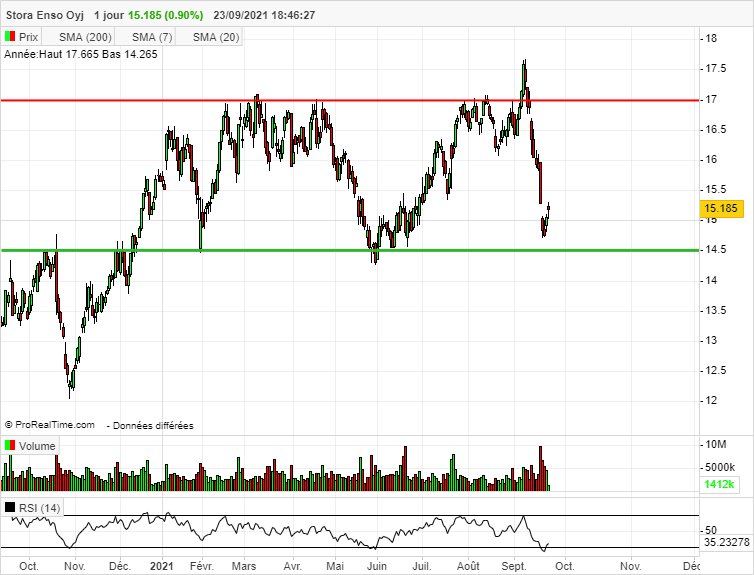Viewport: 754px width, 575px height.
Task: Open the RSI (14) panel label
Action: (x=39, y=508)
